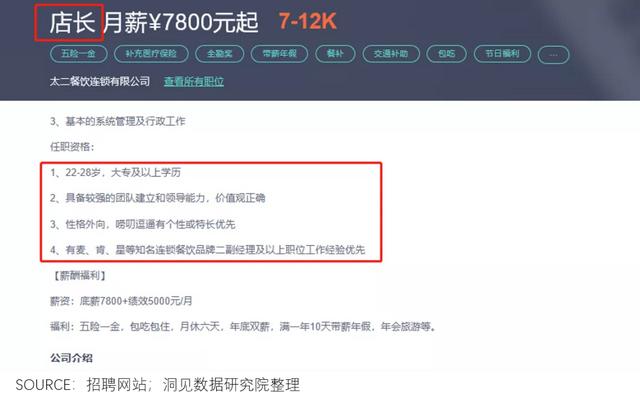Select the 节日福利 tag

[502, 54]
